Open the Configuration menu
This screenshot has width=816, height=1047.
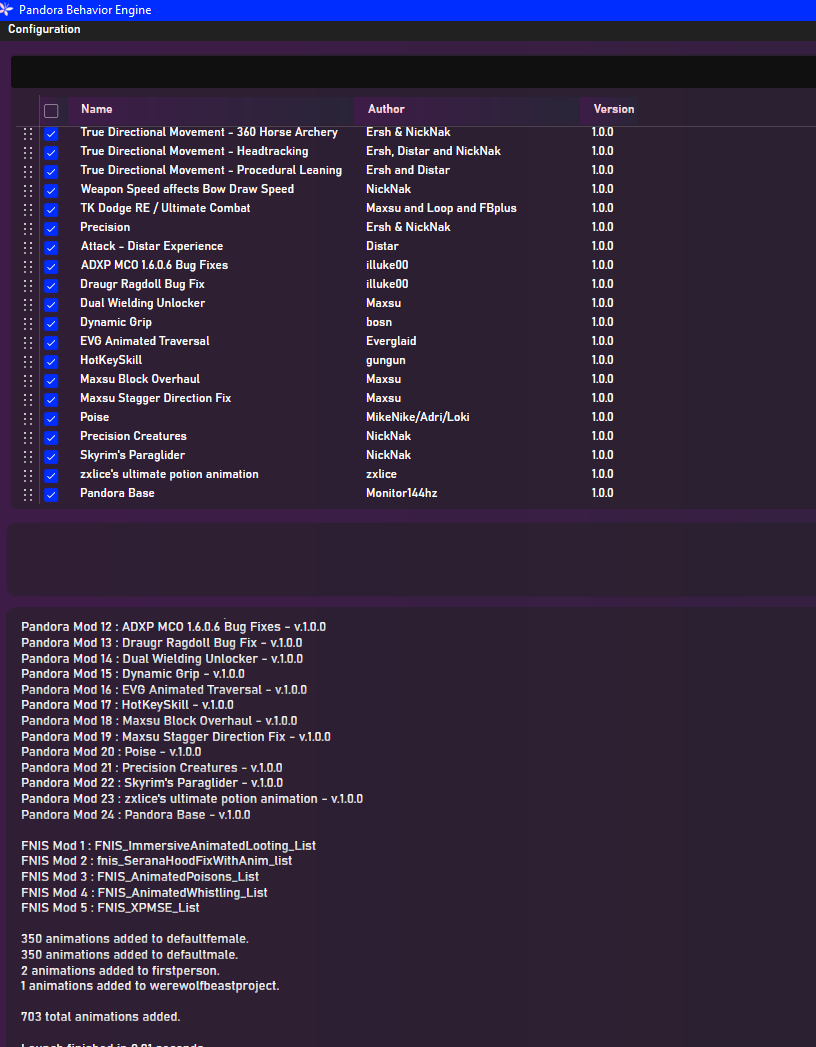point(44,29)
